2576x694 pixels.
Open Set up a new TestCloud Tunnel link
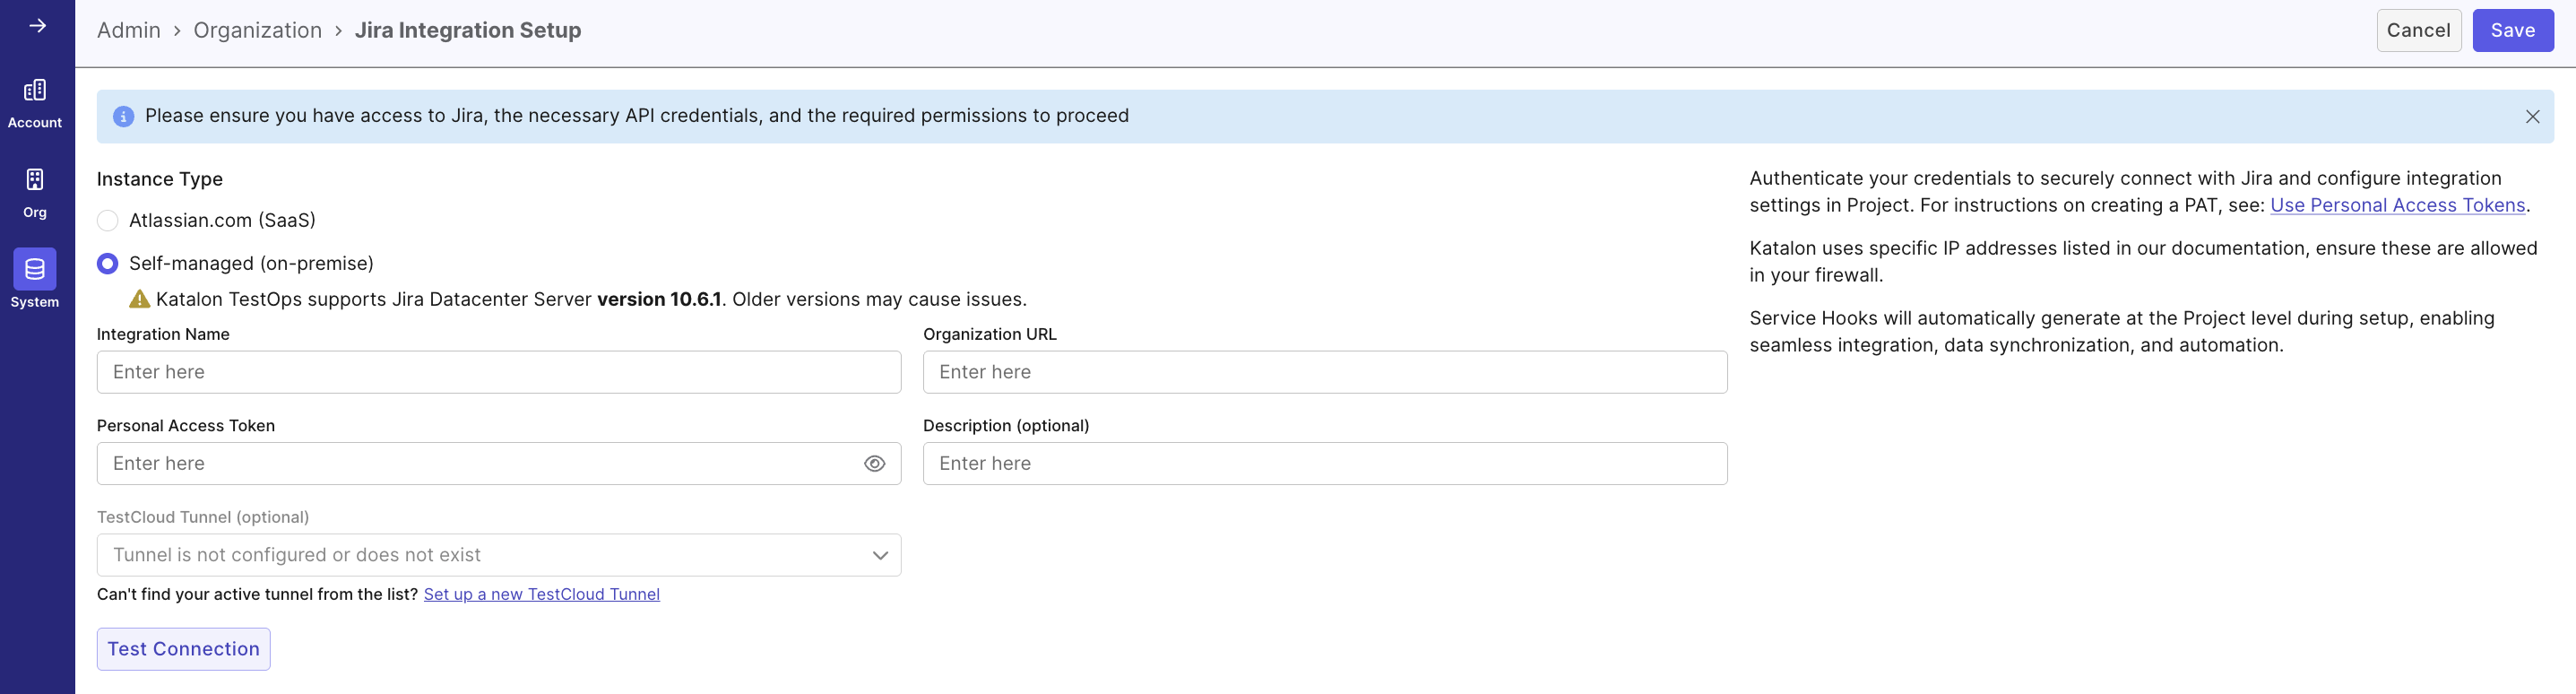[x=542, y=594]
